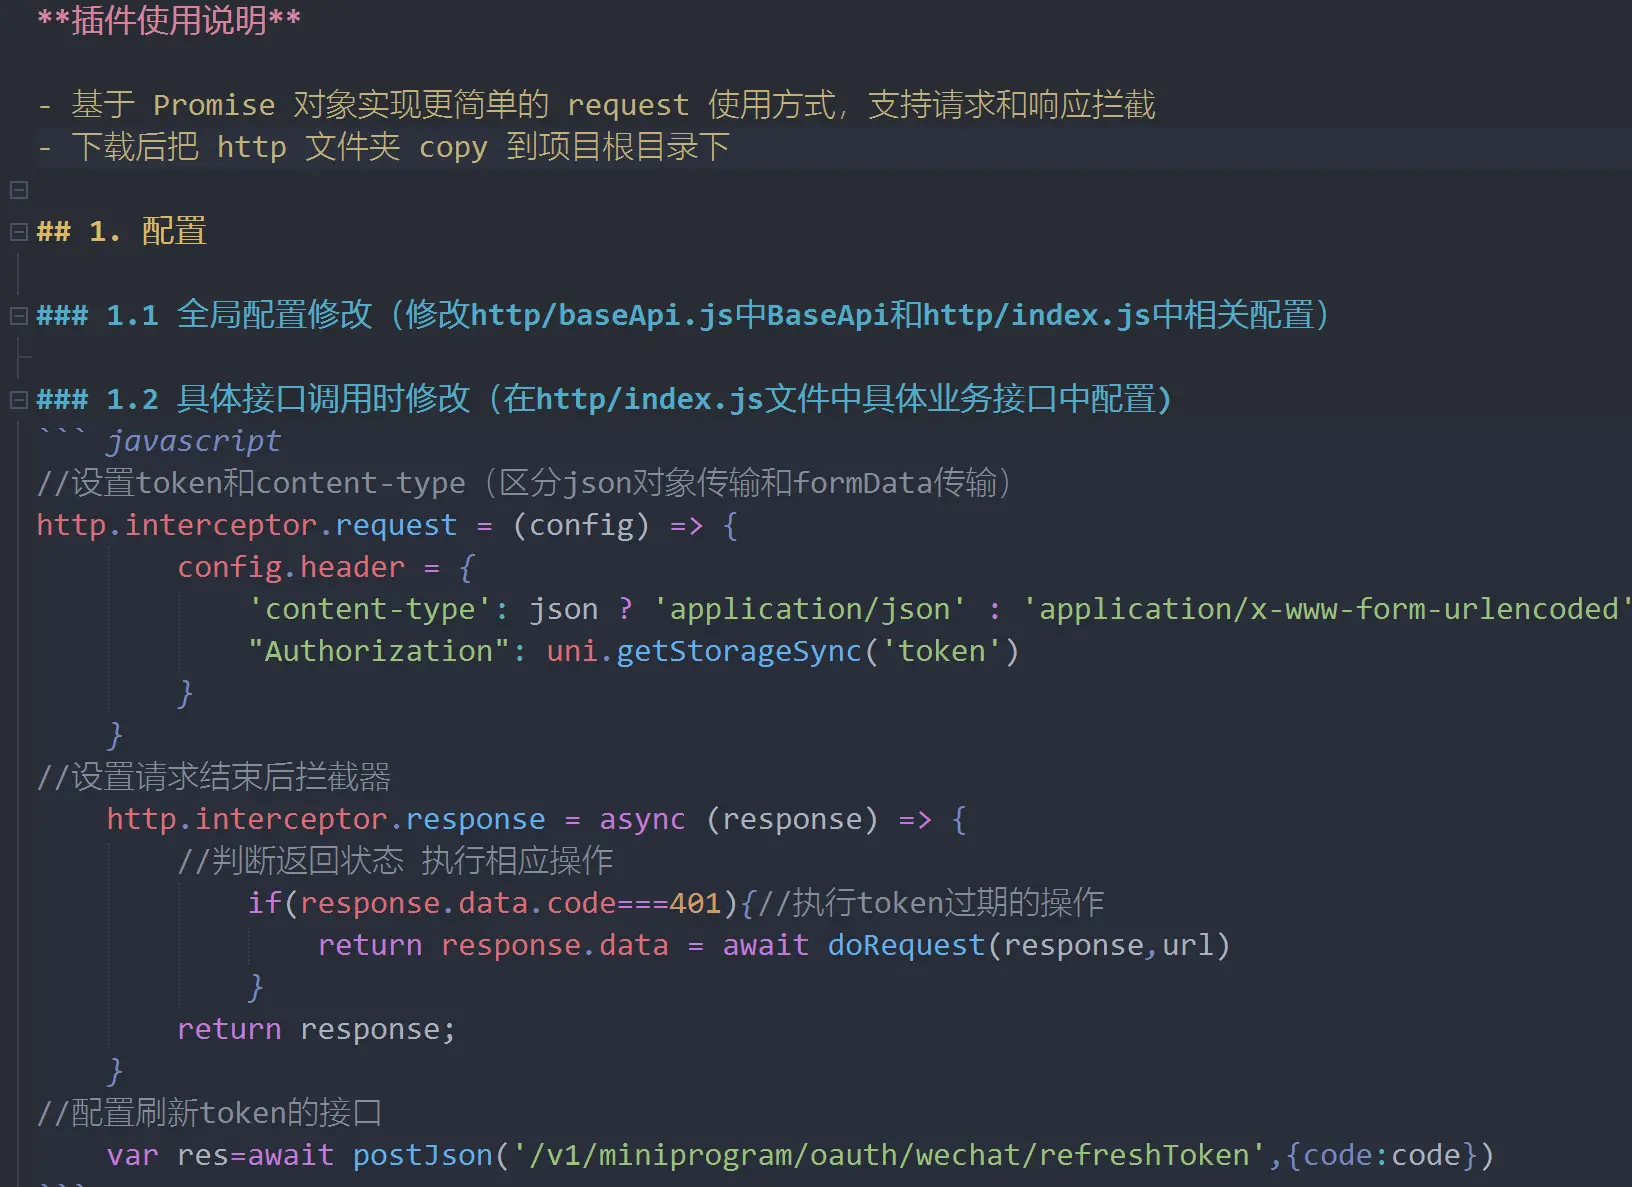Viewport: 1632px width, 1187px height.
Task: Click the '**插件使用说明**' title line
Action: (x=169, y=20)
